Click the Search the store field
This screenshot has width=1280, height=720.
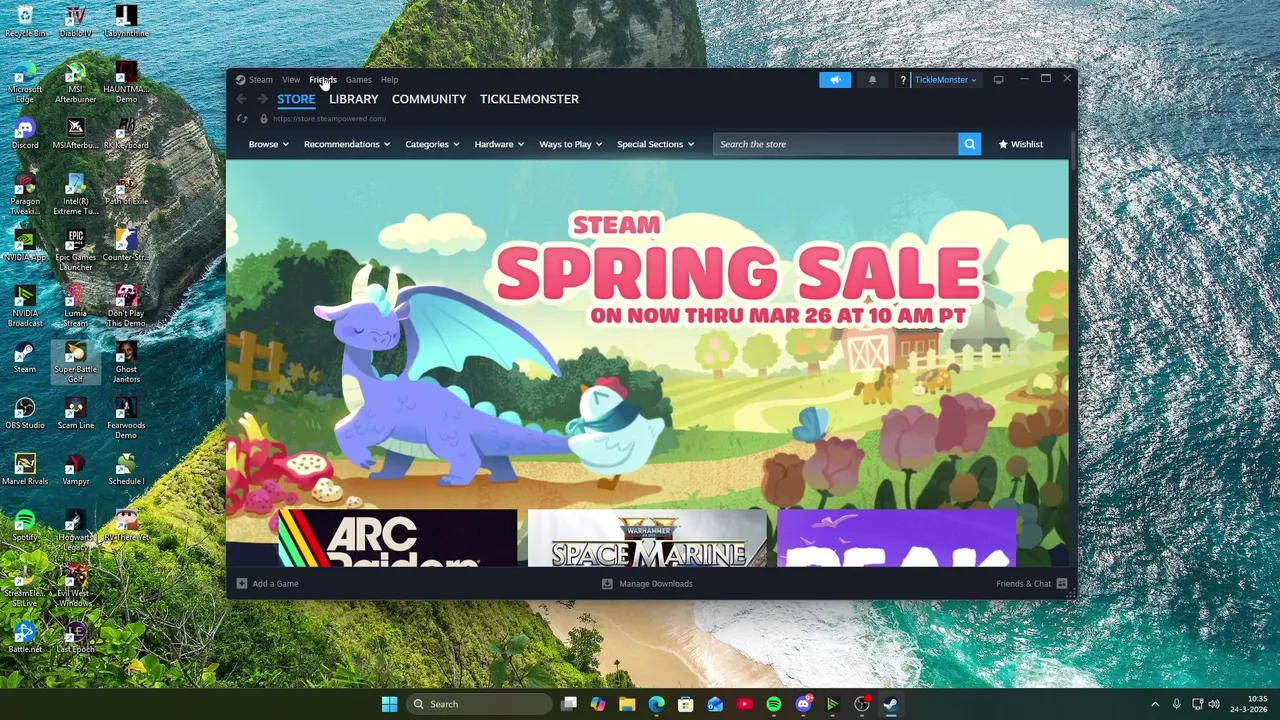pos(835,144)
